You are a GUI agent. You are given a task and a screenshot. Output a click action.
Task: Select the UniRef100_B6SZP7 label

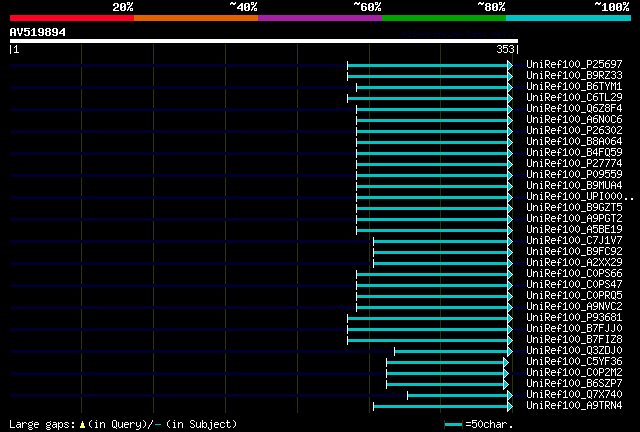click(x=574, y=384)
